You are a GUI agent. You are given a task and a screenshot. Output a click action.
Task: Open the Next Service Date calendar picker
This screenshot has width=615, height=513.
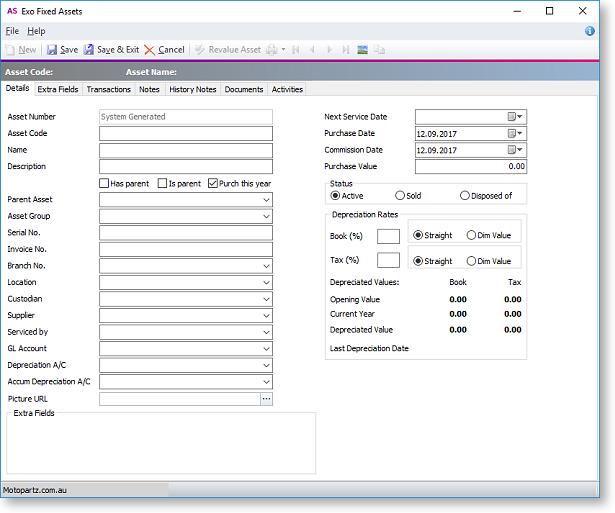tap(515, 117)
